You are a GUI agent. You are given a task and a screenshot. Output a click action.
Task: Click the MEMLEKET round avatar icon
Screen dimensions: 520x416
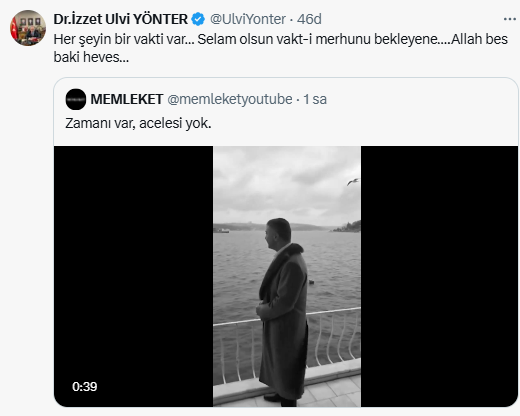(x=76, y=99)
